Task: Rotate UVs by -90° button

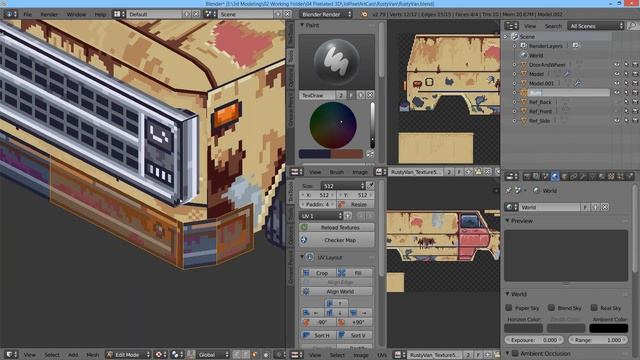Action: click(318, 322)
